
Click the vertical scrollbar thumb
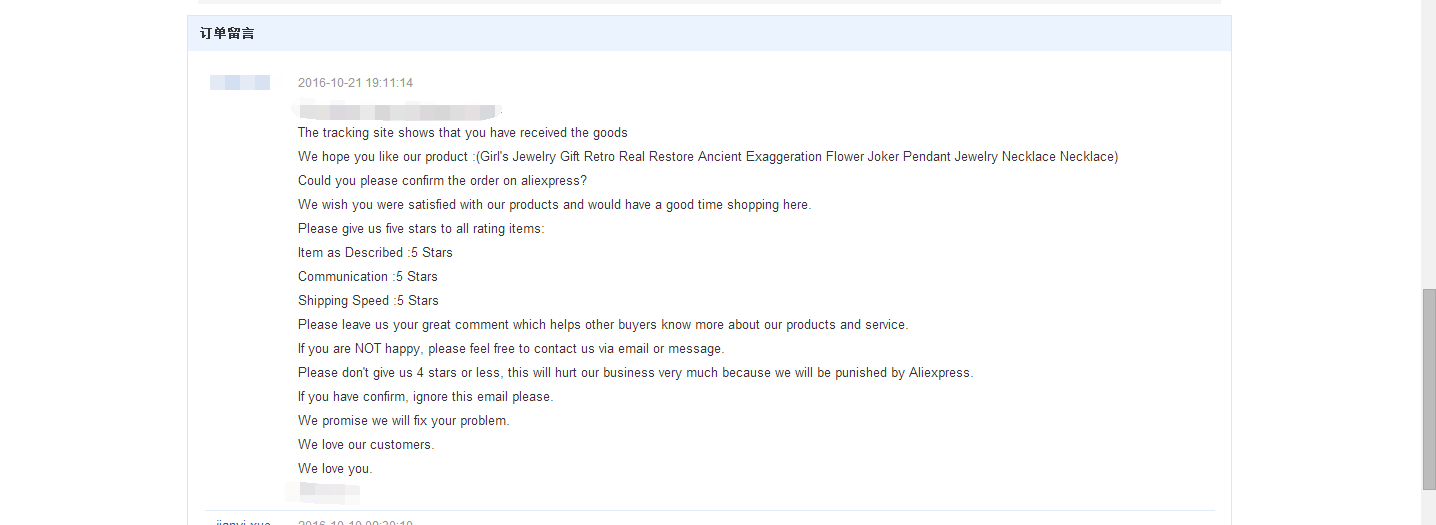(1428, 389)
